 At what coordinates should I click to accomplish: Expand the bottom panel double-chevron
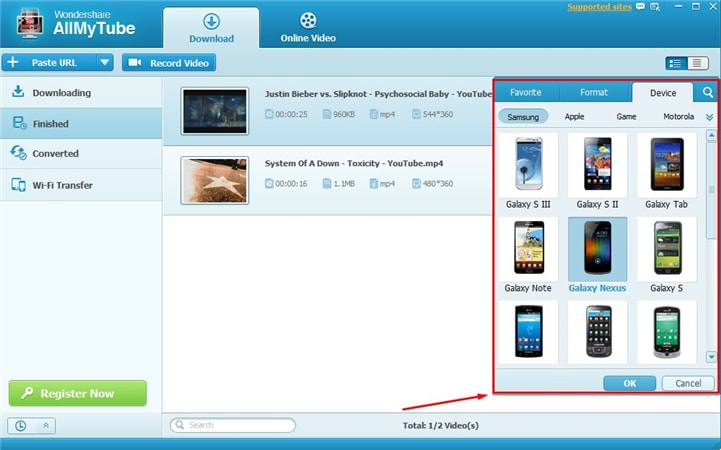(46, 426)
